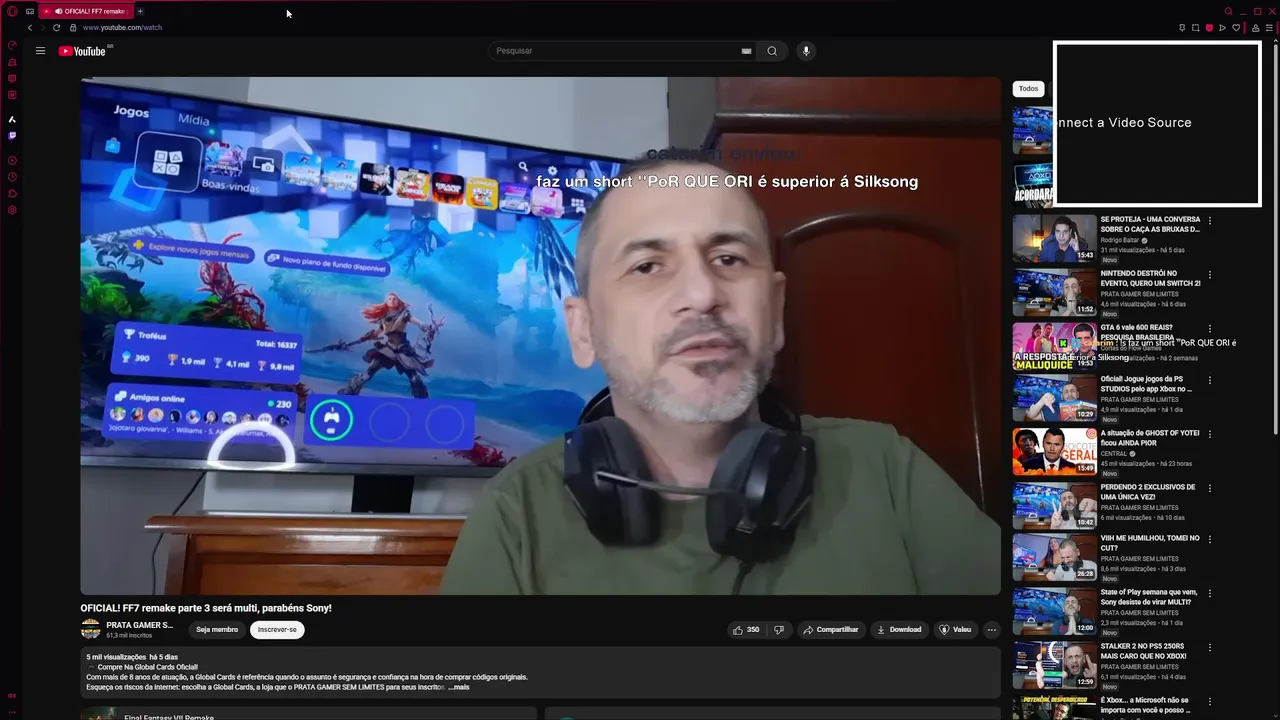Image resolution: width=1280 pixels, height=720 pixels.
Task: Click the search magnifier button
Action: (772, 51)
